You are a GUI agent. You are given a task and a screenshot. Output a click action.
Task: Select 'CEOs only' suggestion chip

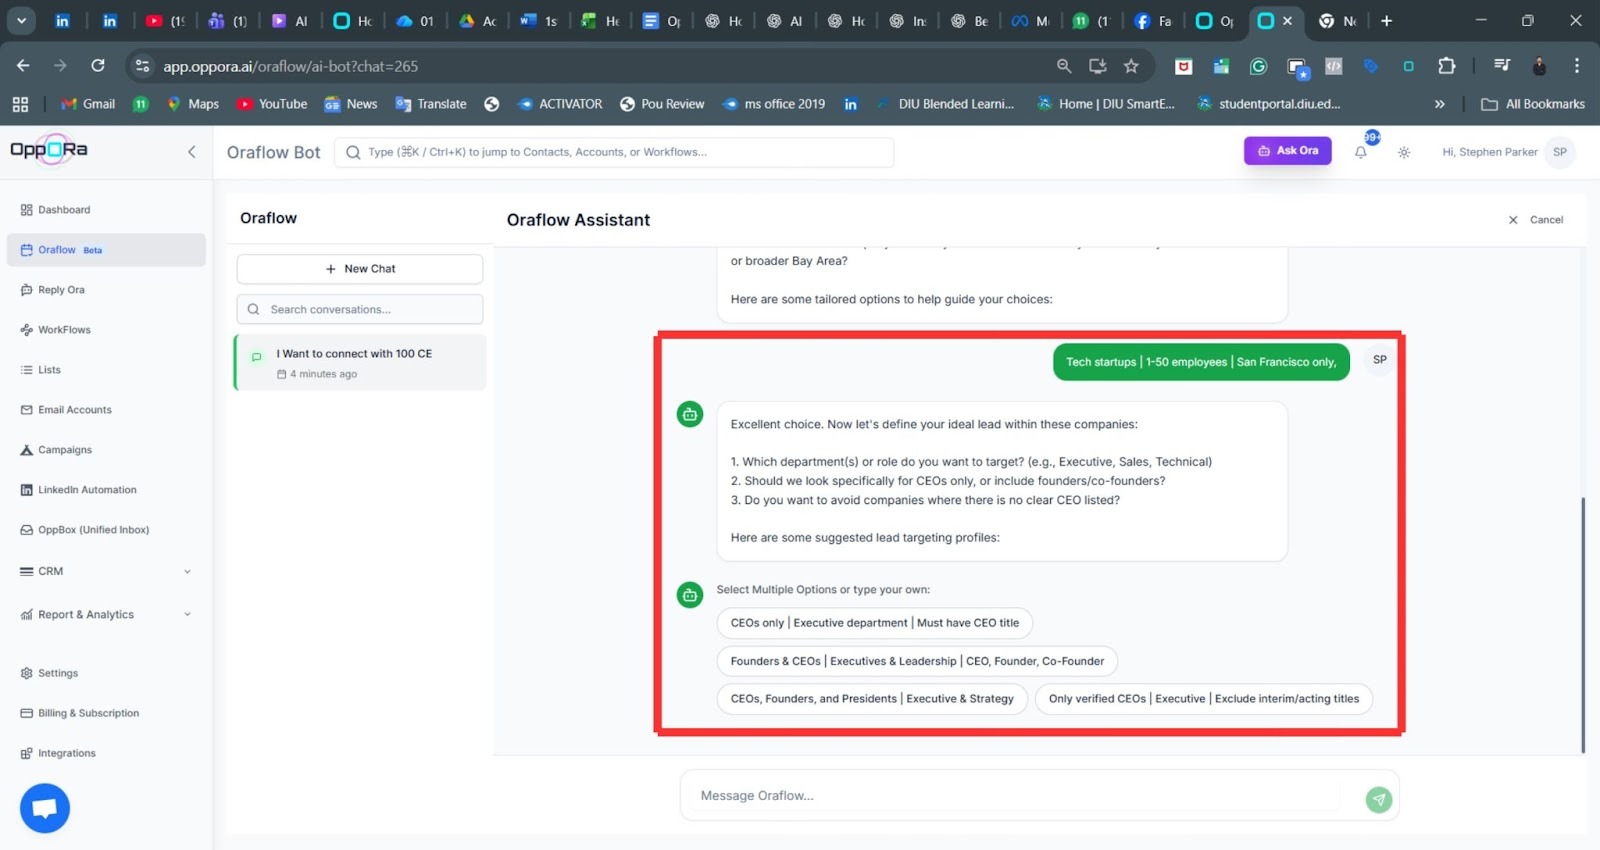coord(874,623)
